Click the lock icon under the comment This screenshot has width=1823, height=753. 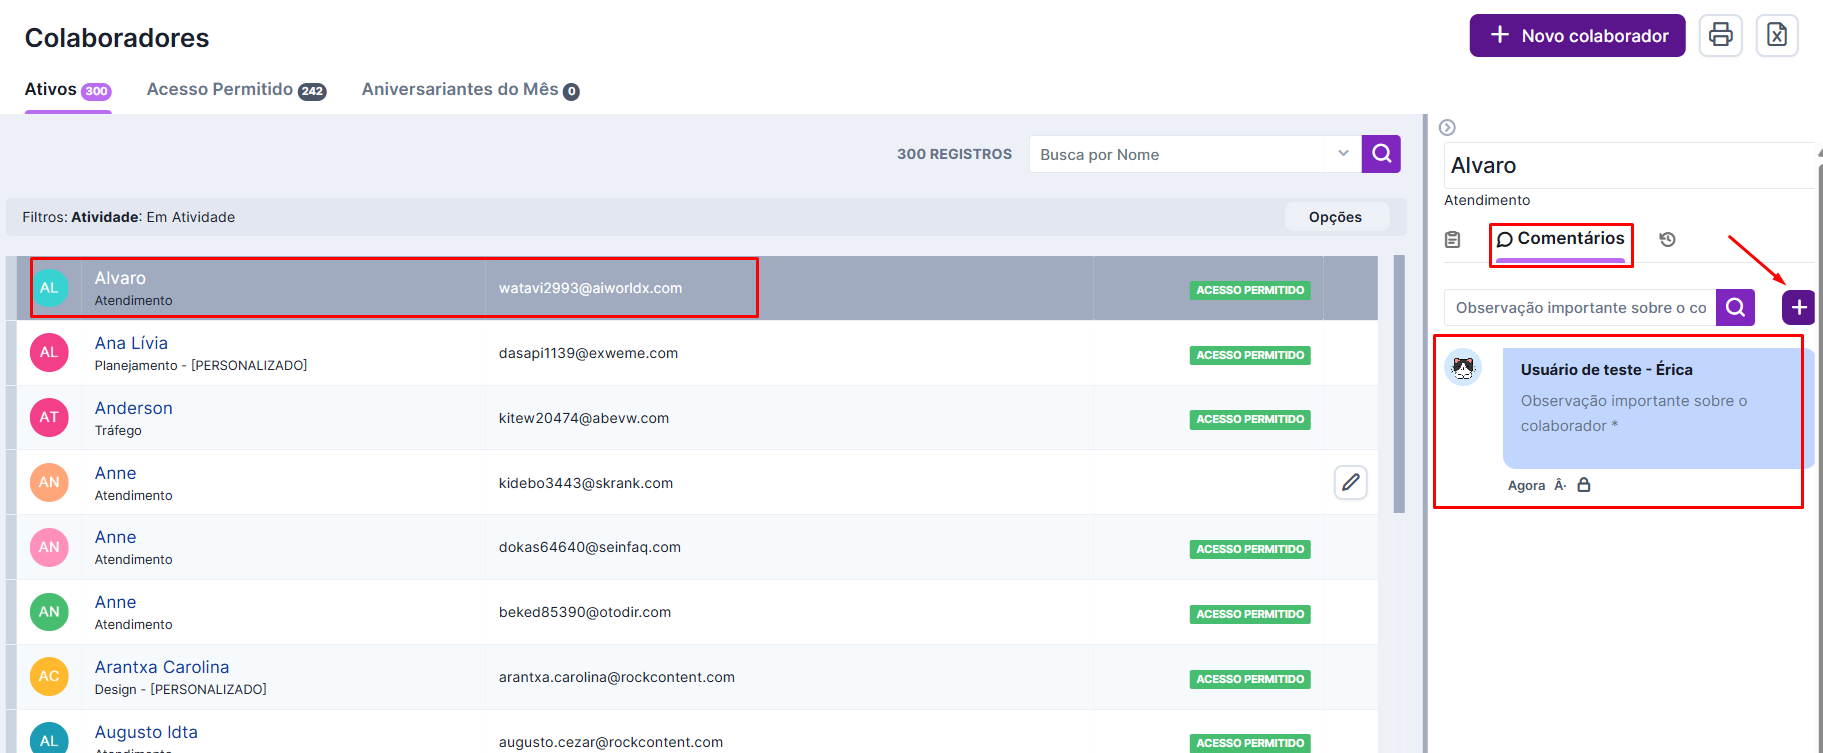click(1584, 485)
